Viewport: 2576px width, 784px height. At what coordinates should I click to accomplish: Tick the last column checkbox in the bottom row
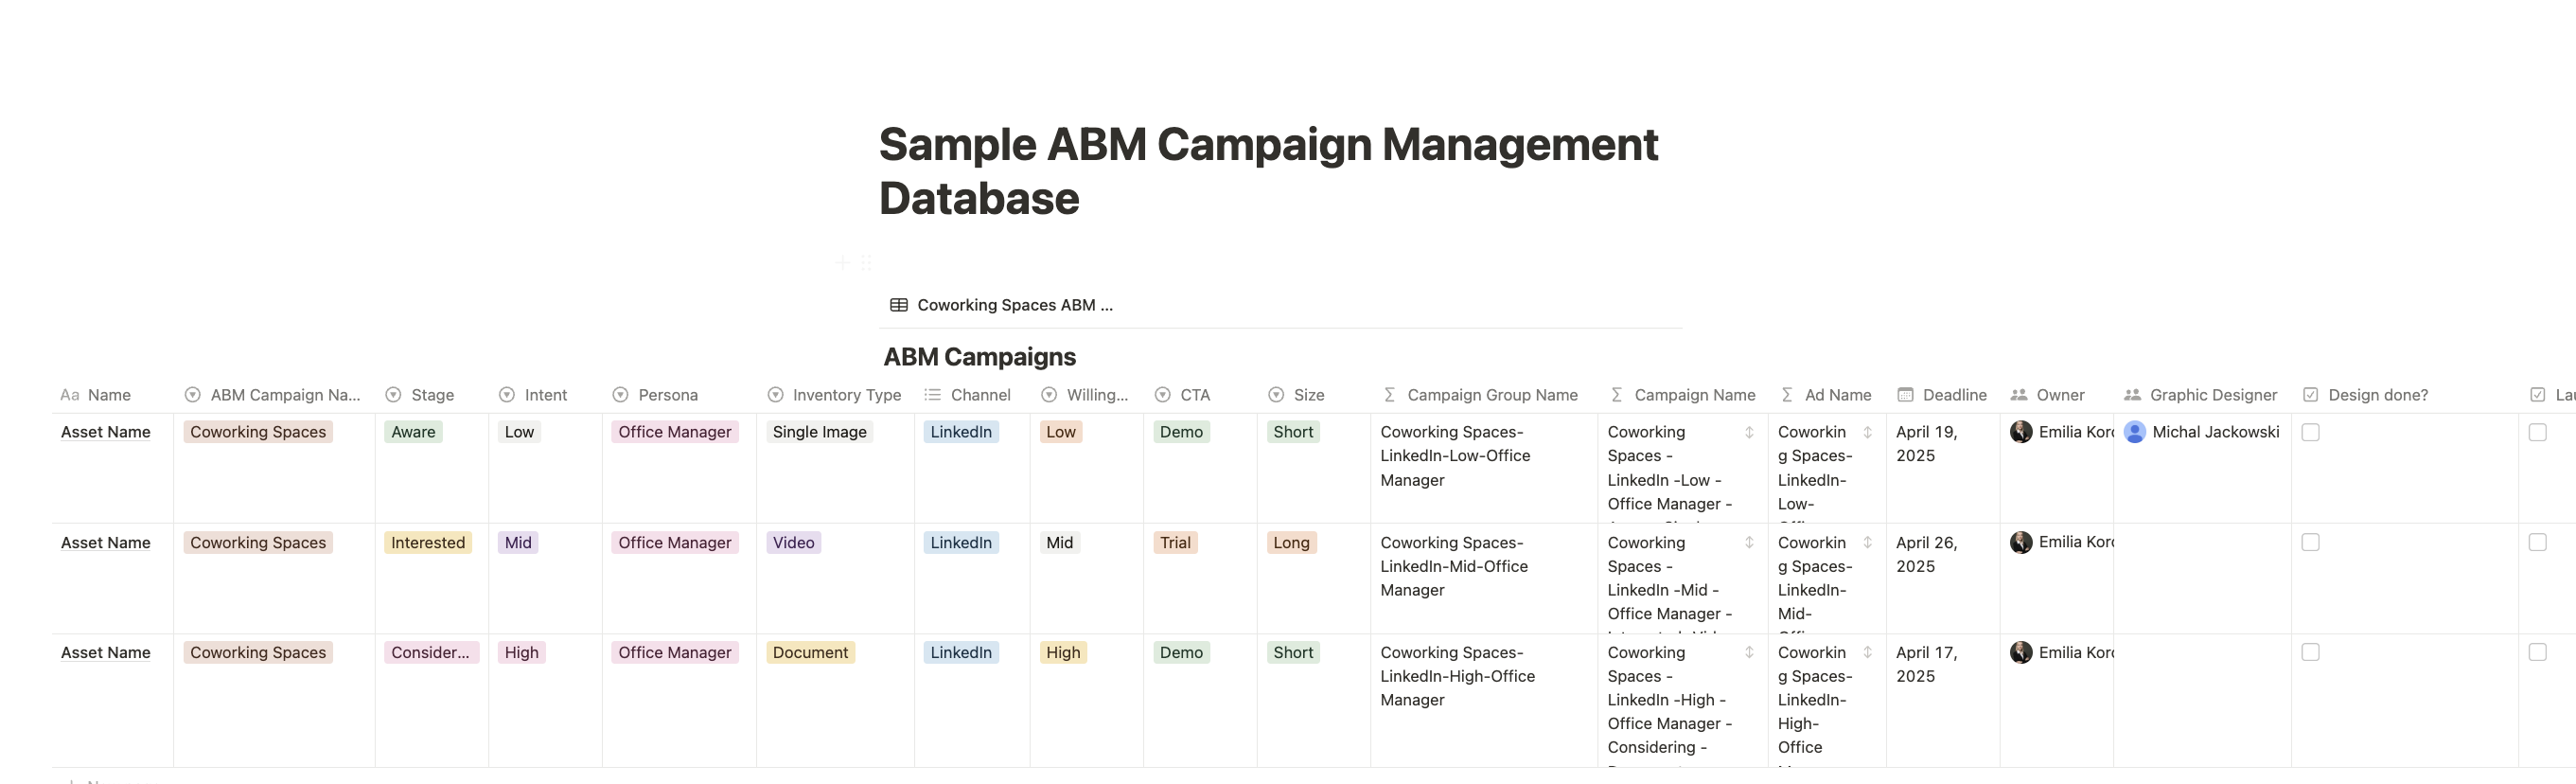2537,651
